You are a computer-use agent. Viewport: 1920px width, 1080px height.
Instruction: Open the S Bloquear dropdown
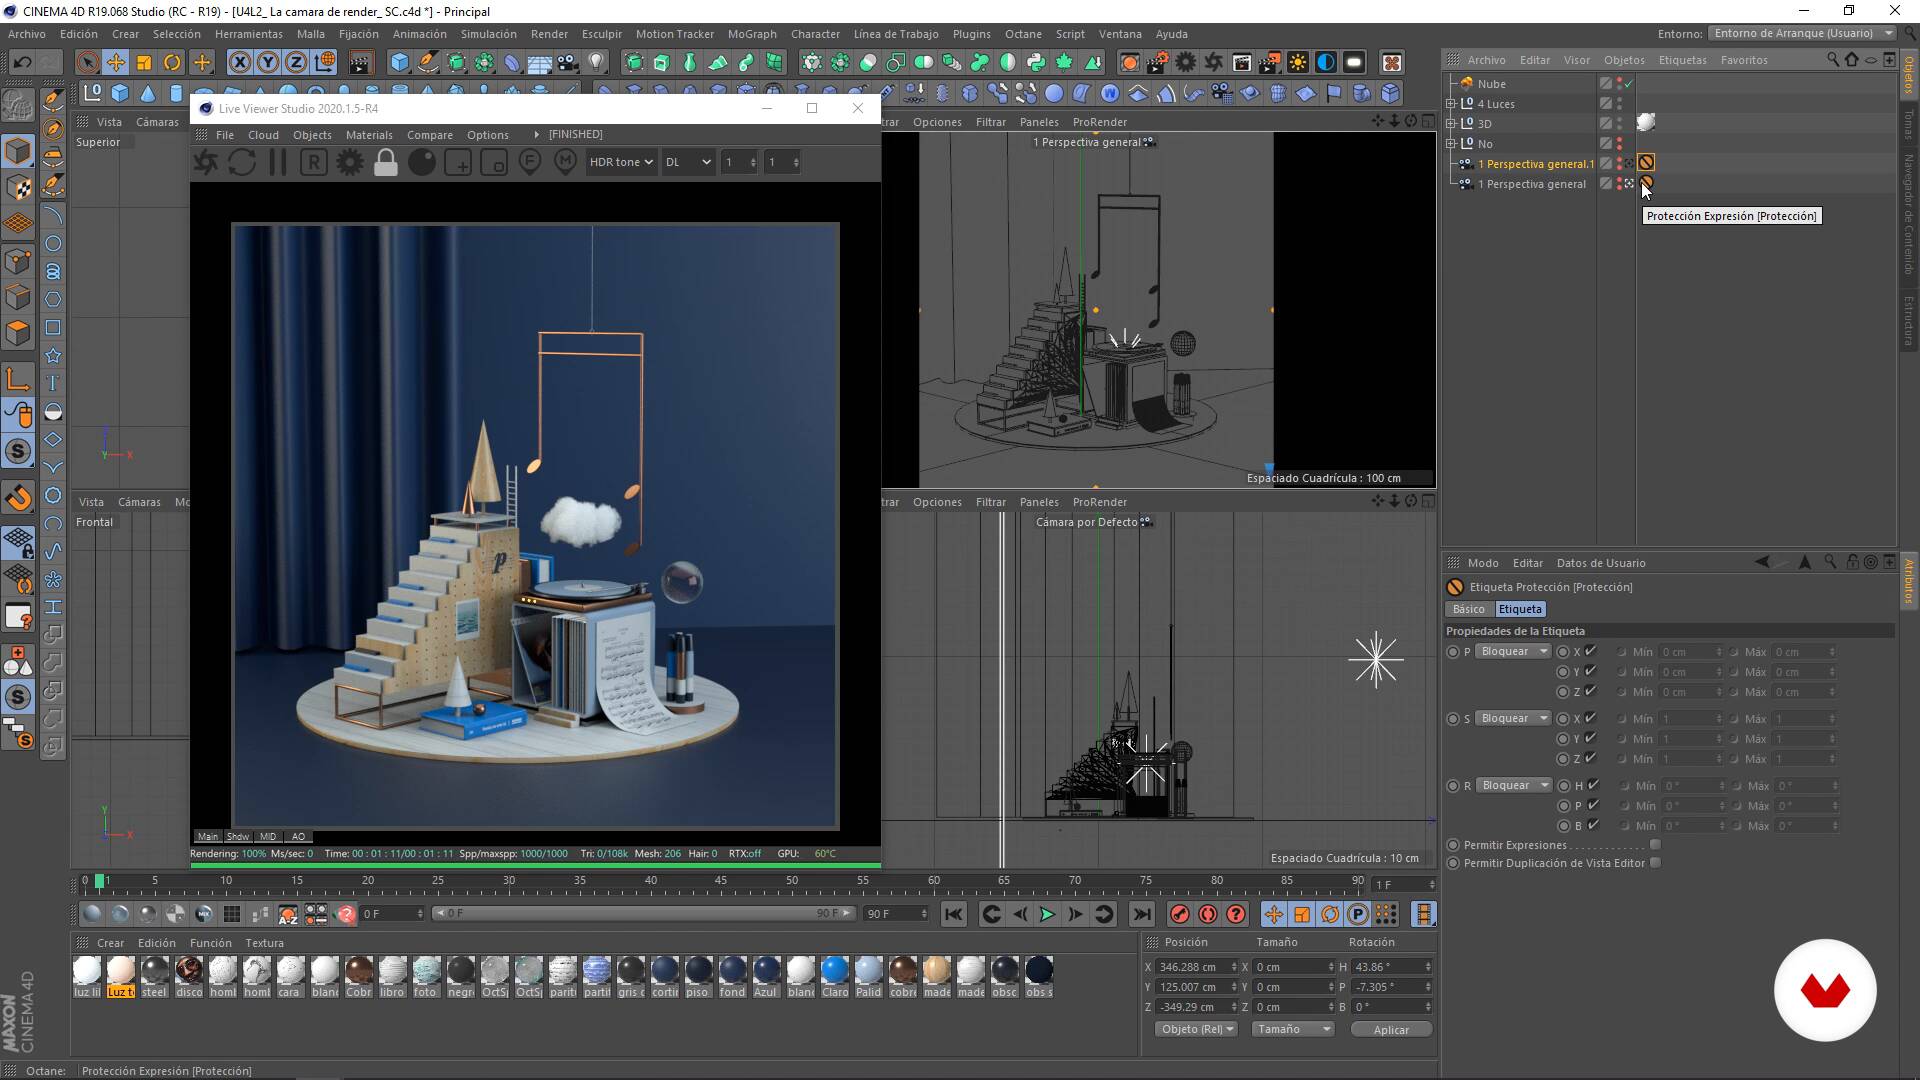pyautogui.click(x=1513, y=719)
